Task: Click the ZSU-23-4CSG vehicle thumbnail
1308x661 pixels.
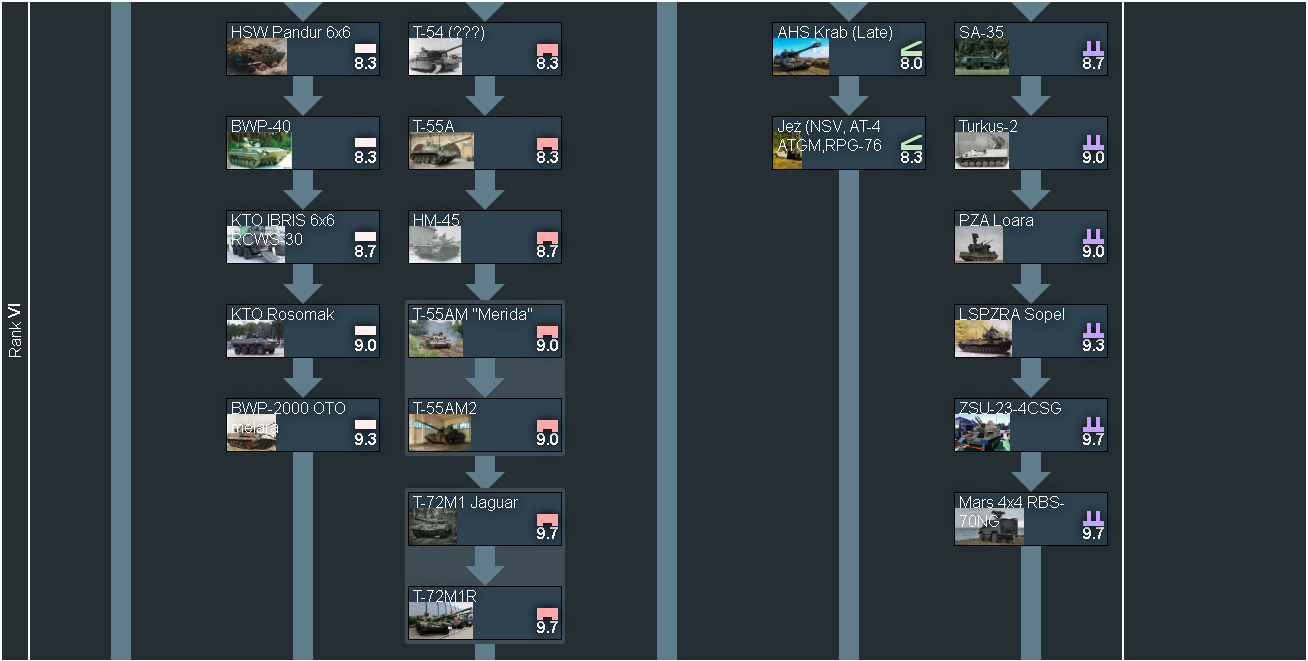Action: 982,433
